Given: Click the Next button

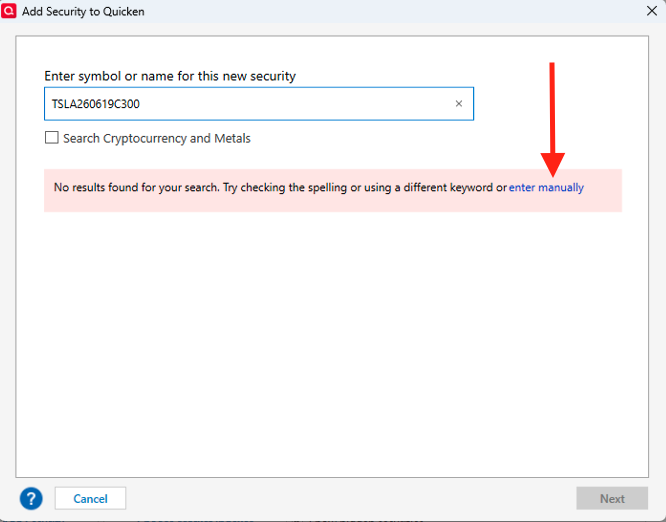Looking at the screenshot, I should click(x=612, y=498).
